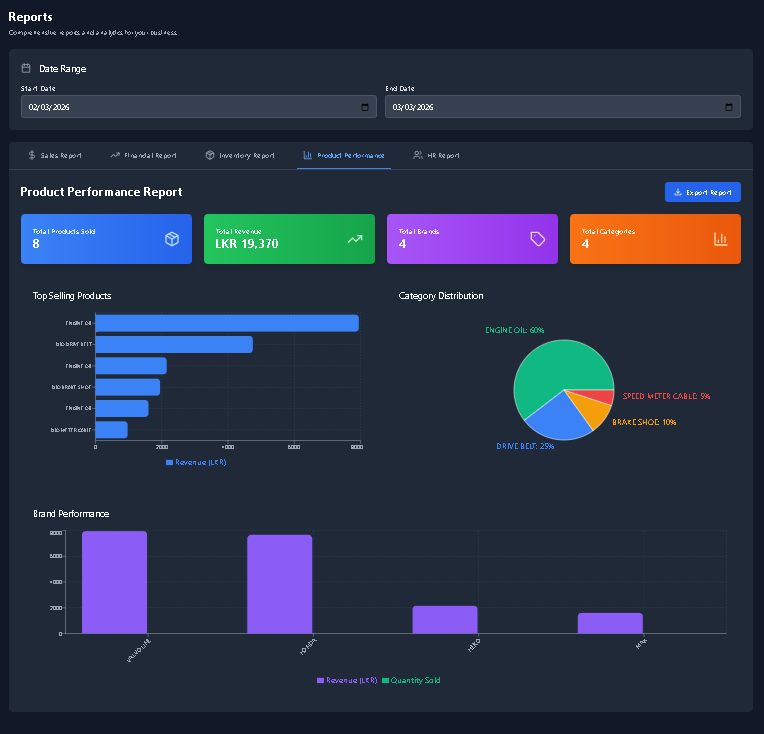The image size is (764, 734).
Task: Click the Top Selling Products chart title
Action: tap(72, 296)
